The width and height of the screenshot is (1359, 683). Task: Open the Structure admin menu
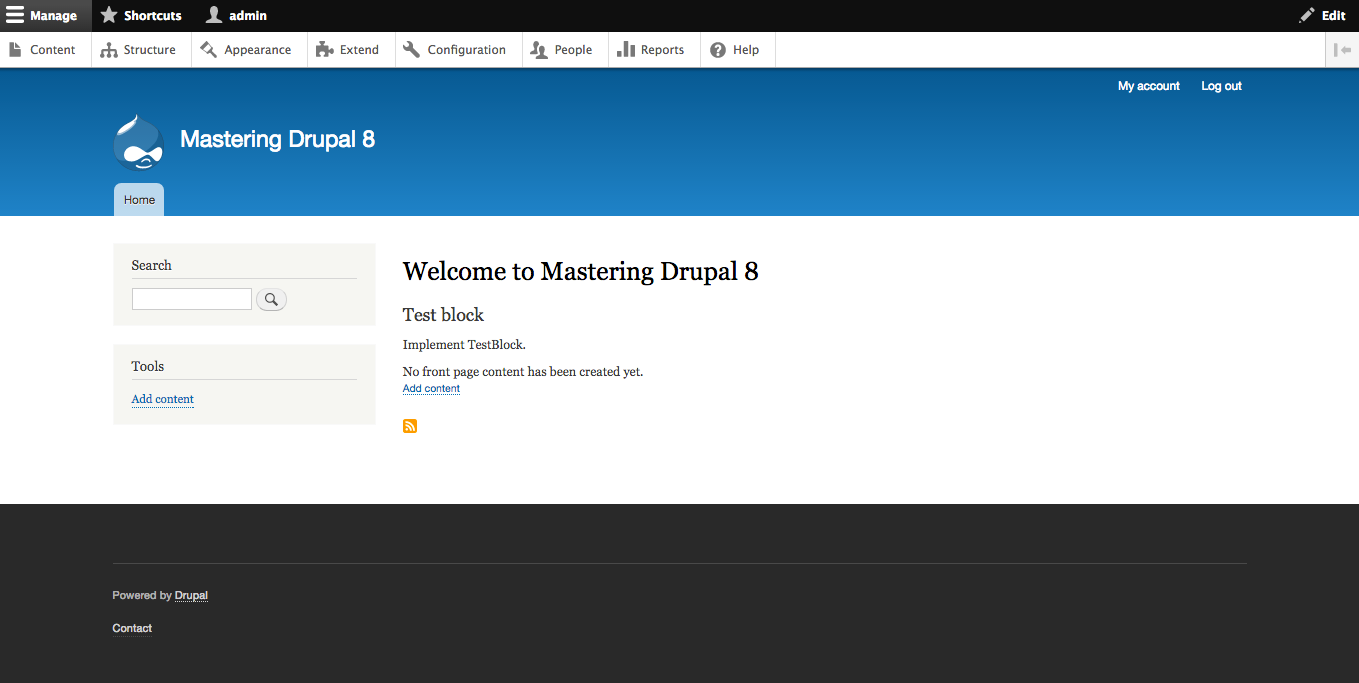point(139,50)
